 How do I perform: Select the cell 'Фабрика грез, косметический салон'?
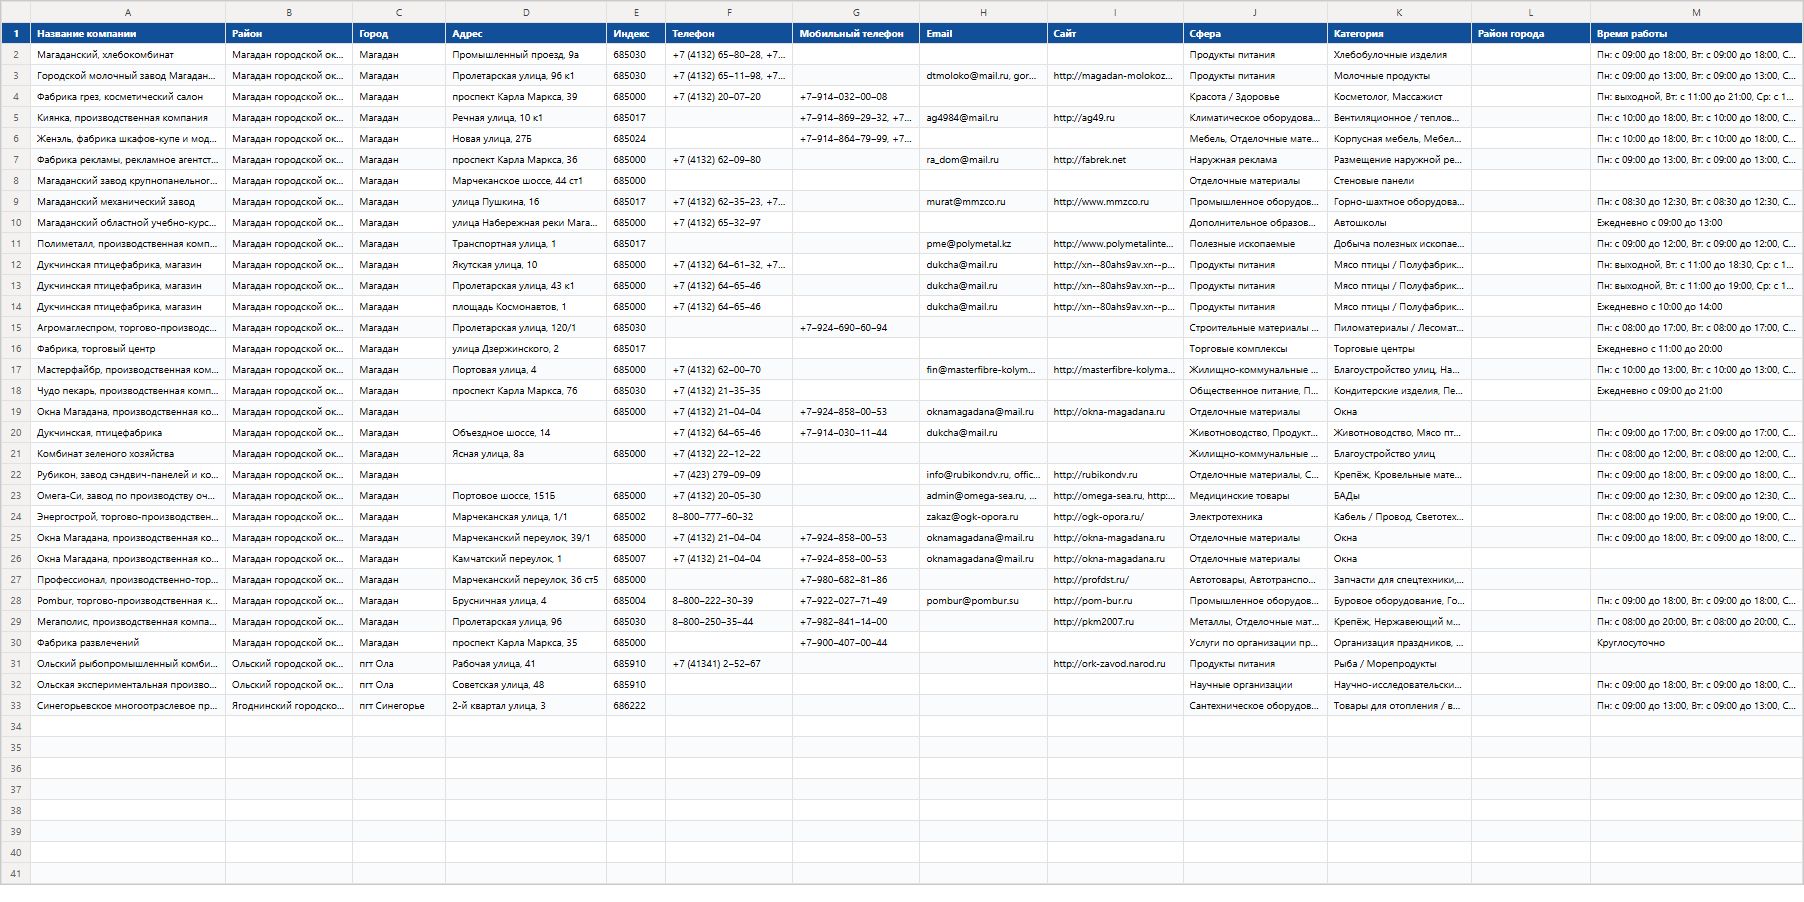point(128,97)
